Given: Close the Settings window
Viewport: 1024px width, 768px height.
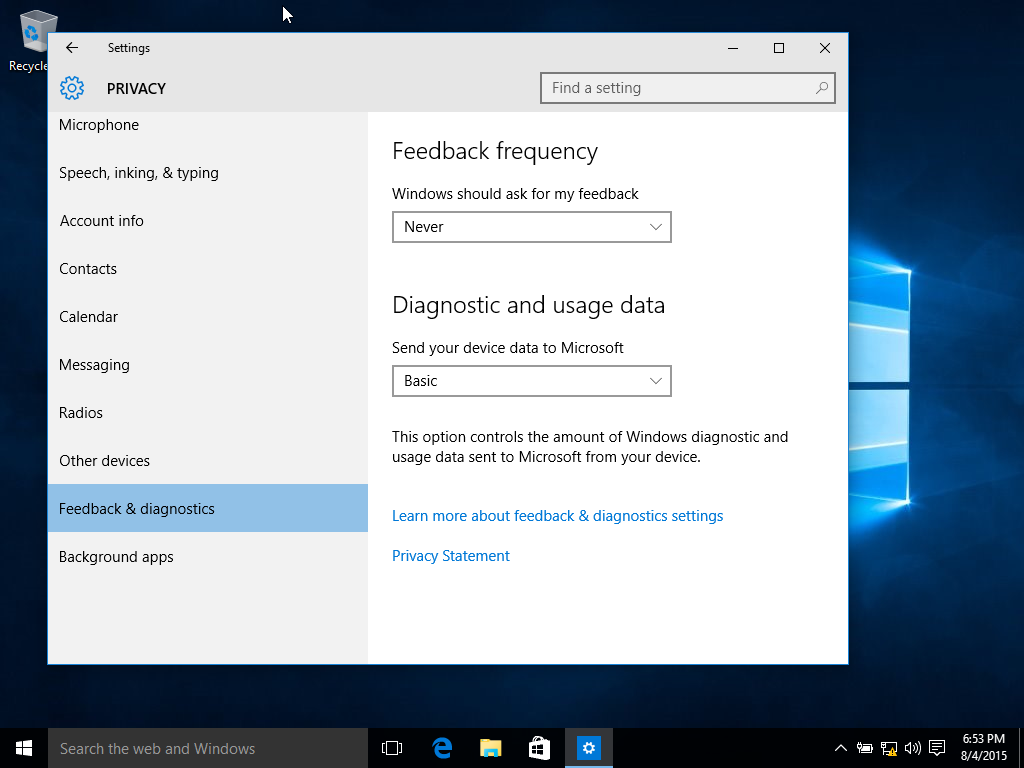Looking at the screenshot, I should (x=825, y=48).
